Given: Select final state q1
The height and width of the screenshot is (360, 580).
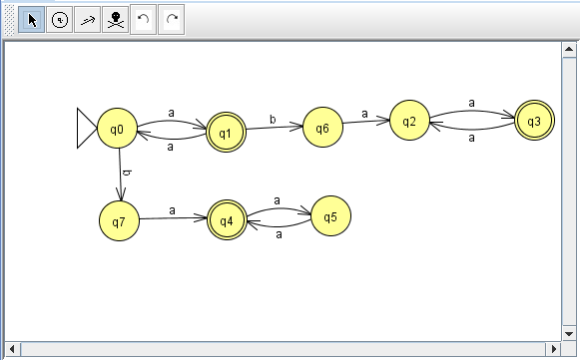Looking at the screenshot, I should (226, 132).
